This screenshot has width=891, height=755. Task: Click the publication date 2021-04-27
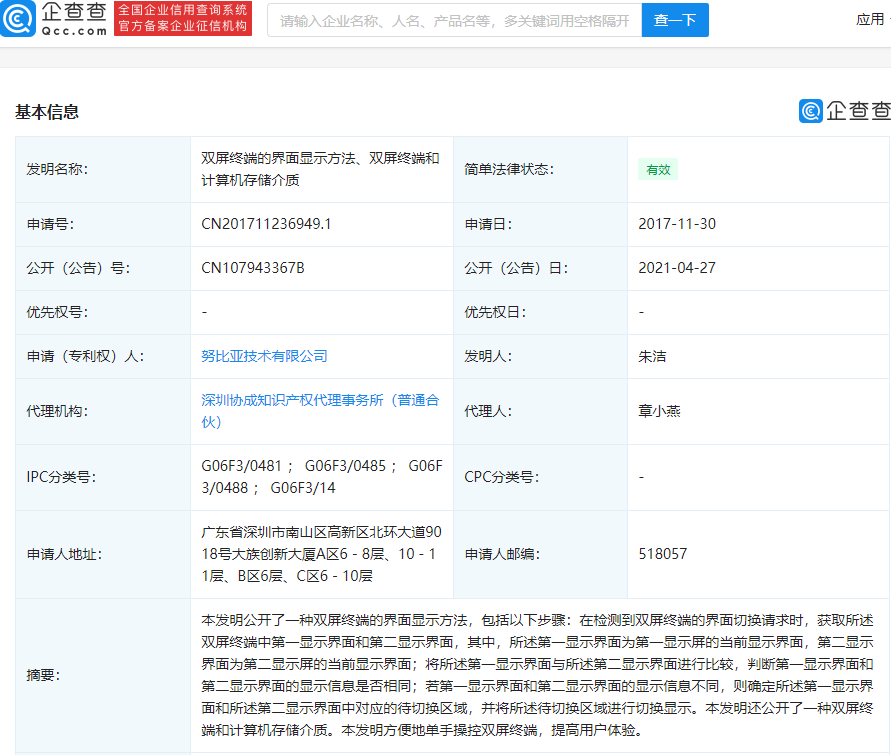tap(677, 268)
